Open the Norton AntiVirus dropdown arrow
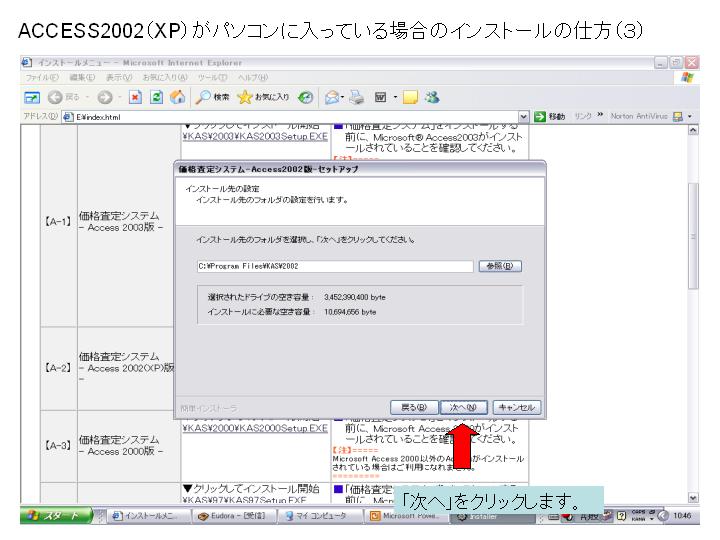This screenshot has height=540, width=720. pyautogui.click(x=690, y=117)
